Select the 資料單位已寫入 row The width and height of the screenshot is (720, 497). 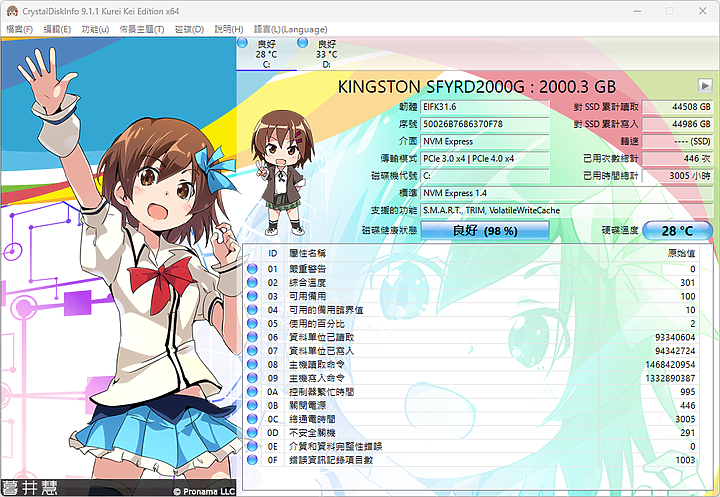pos(472,350)
